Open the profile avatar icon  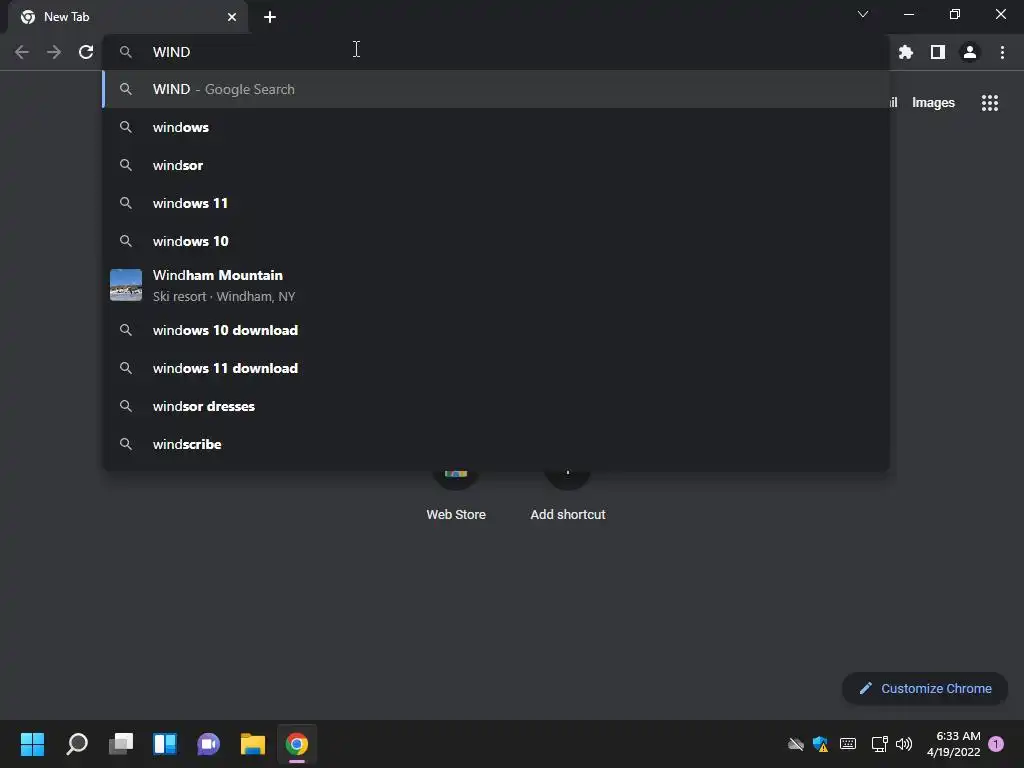point(970,52)
